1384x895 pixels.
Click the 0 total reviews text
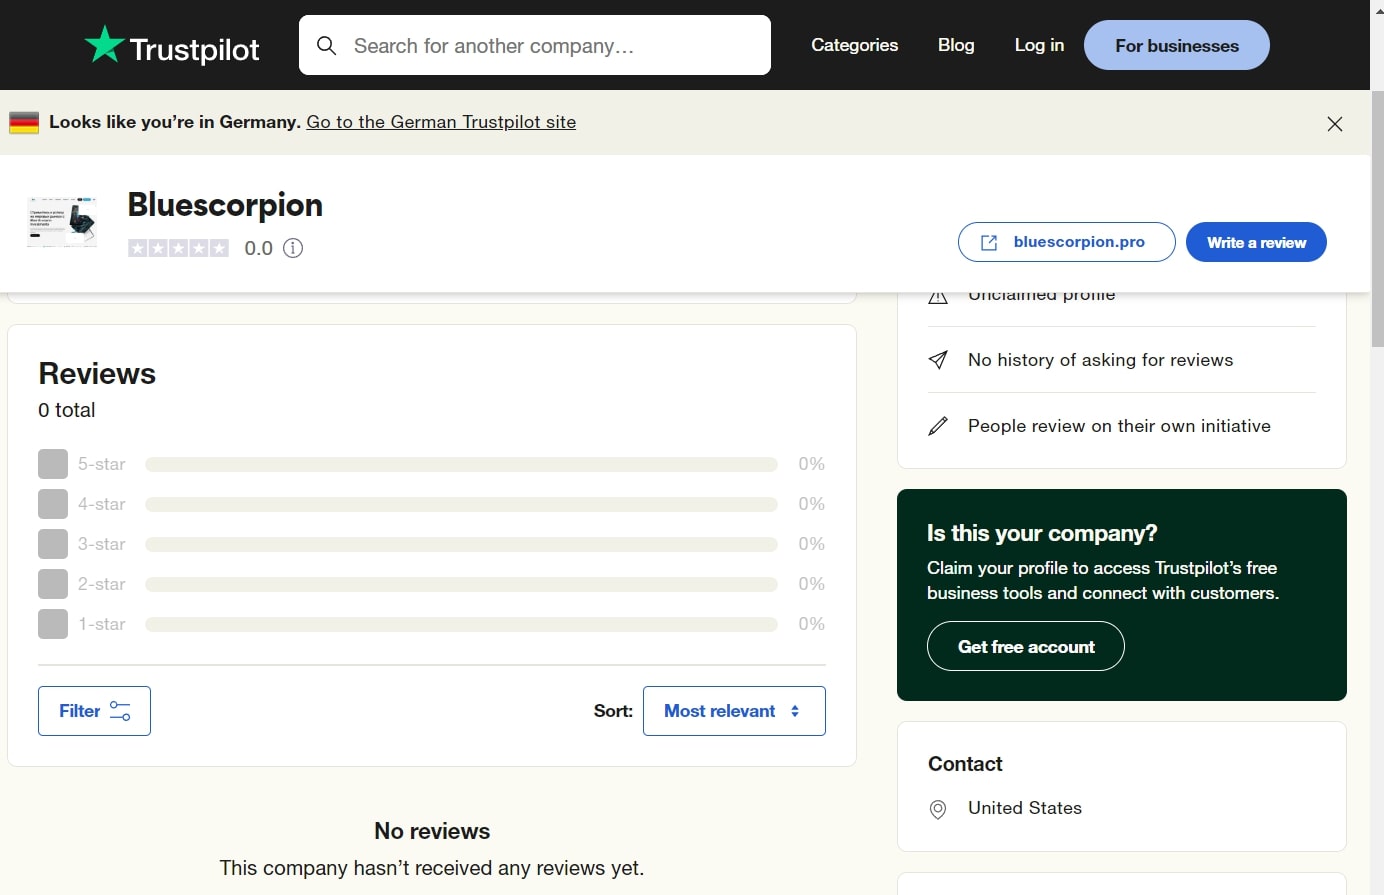(67, 410)
